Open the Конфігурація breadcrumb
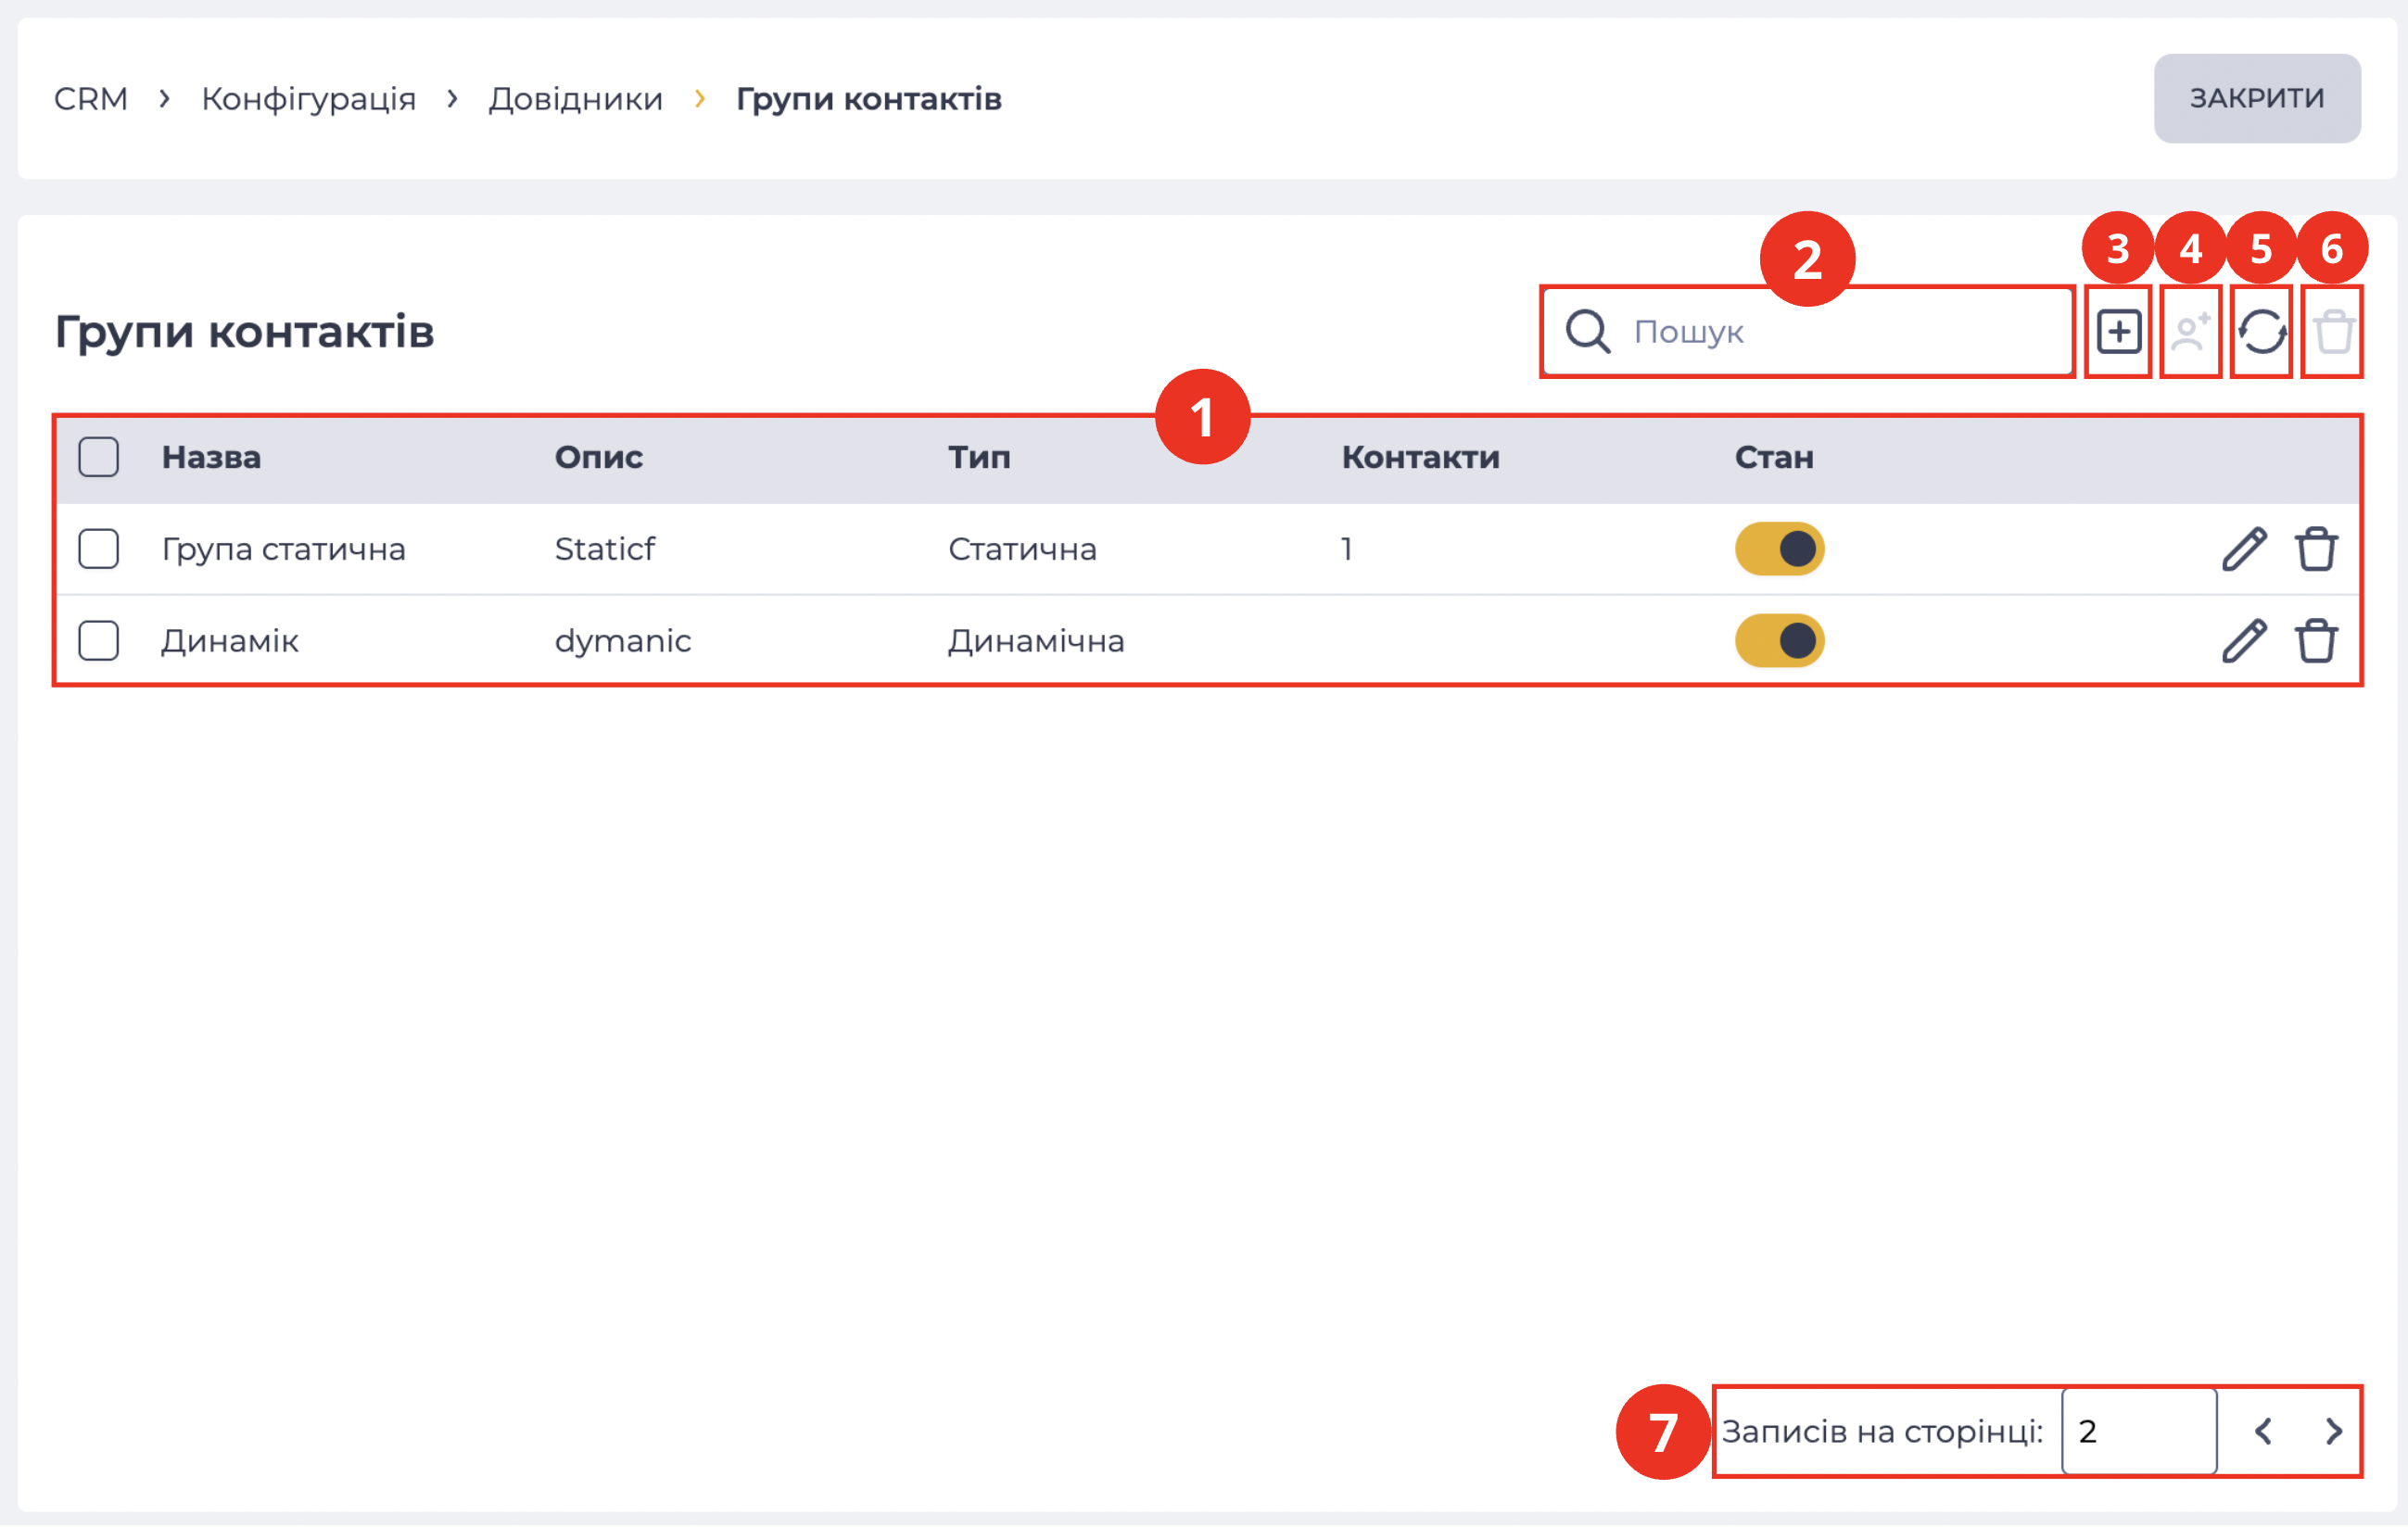The height and width of the screenshot is (1527, 2408). (x=309, y=99)
